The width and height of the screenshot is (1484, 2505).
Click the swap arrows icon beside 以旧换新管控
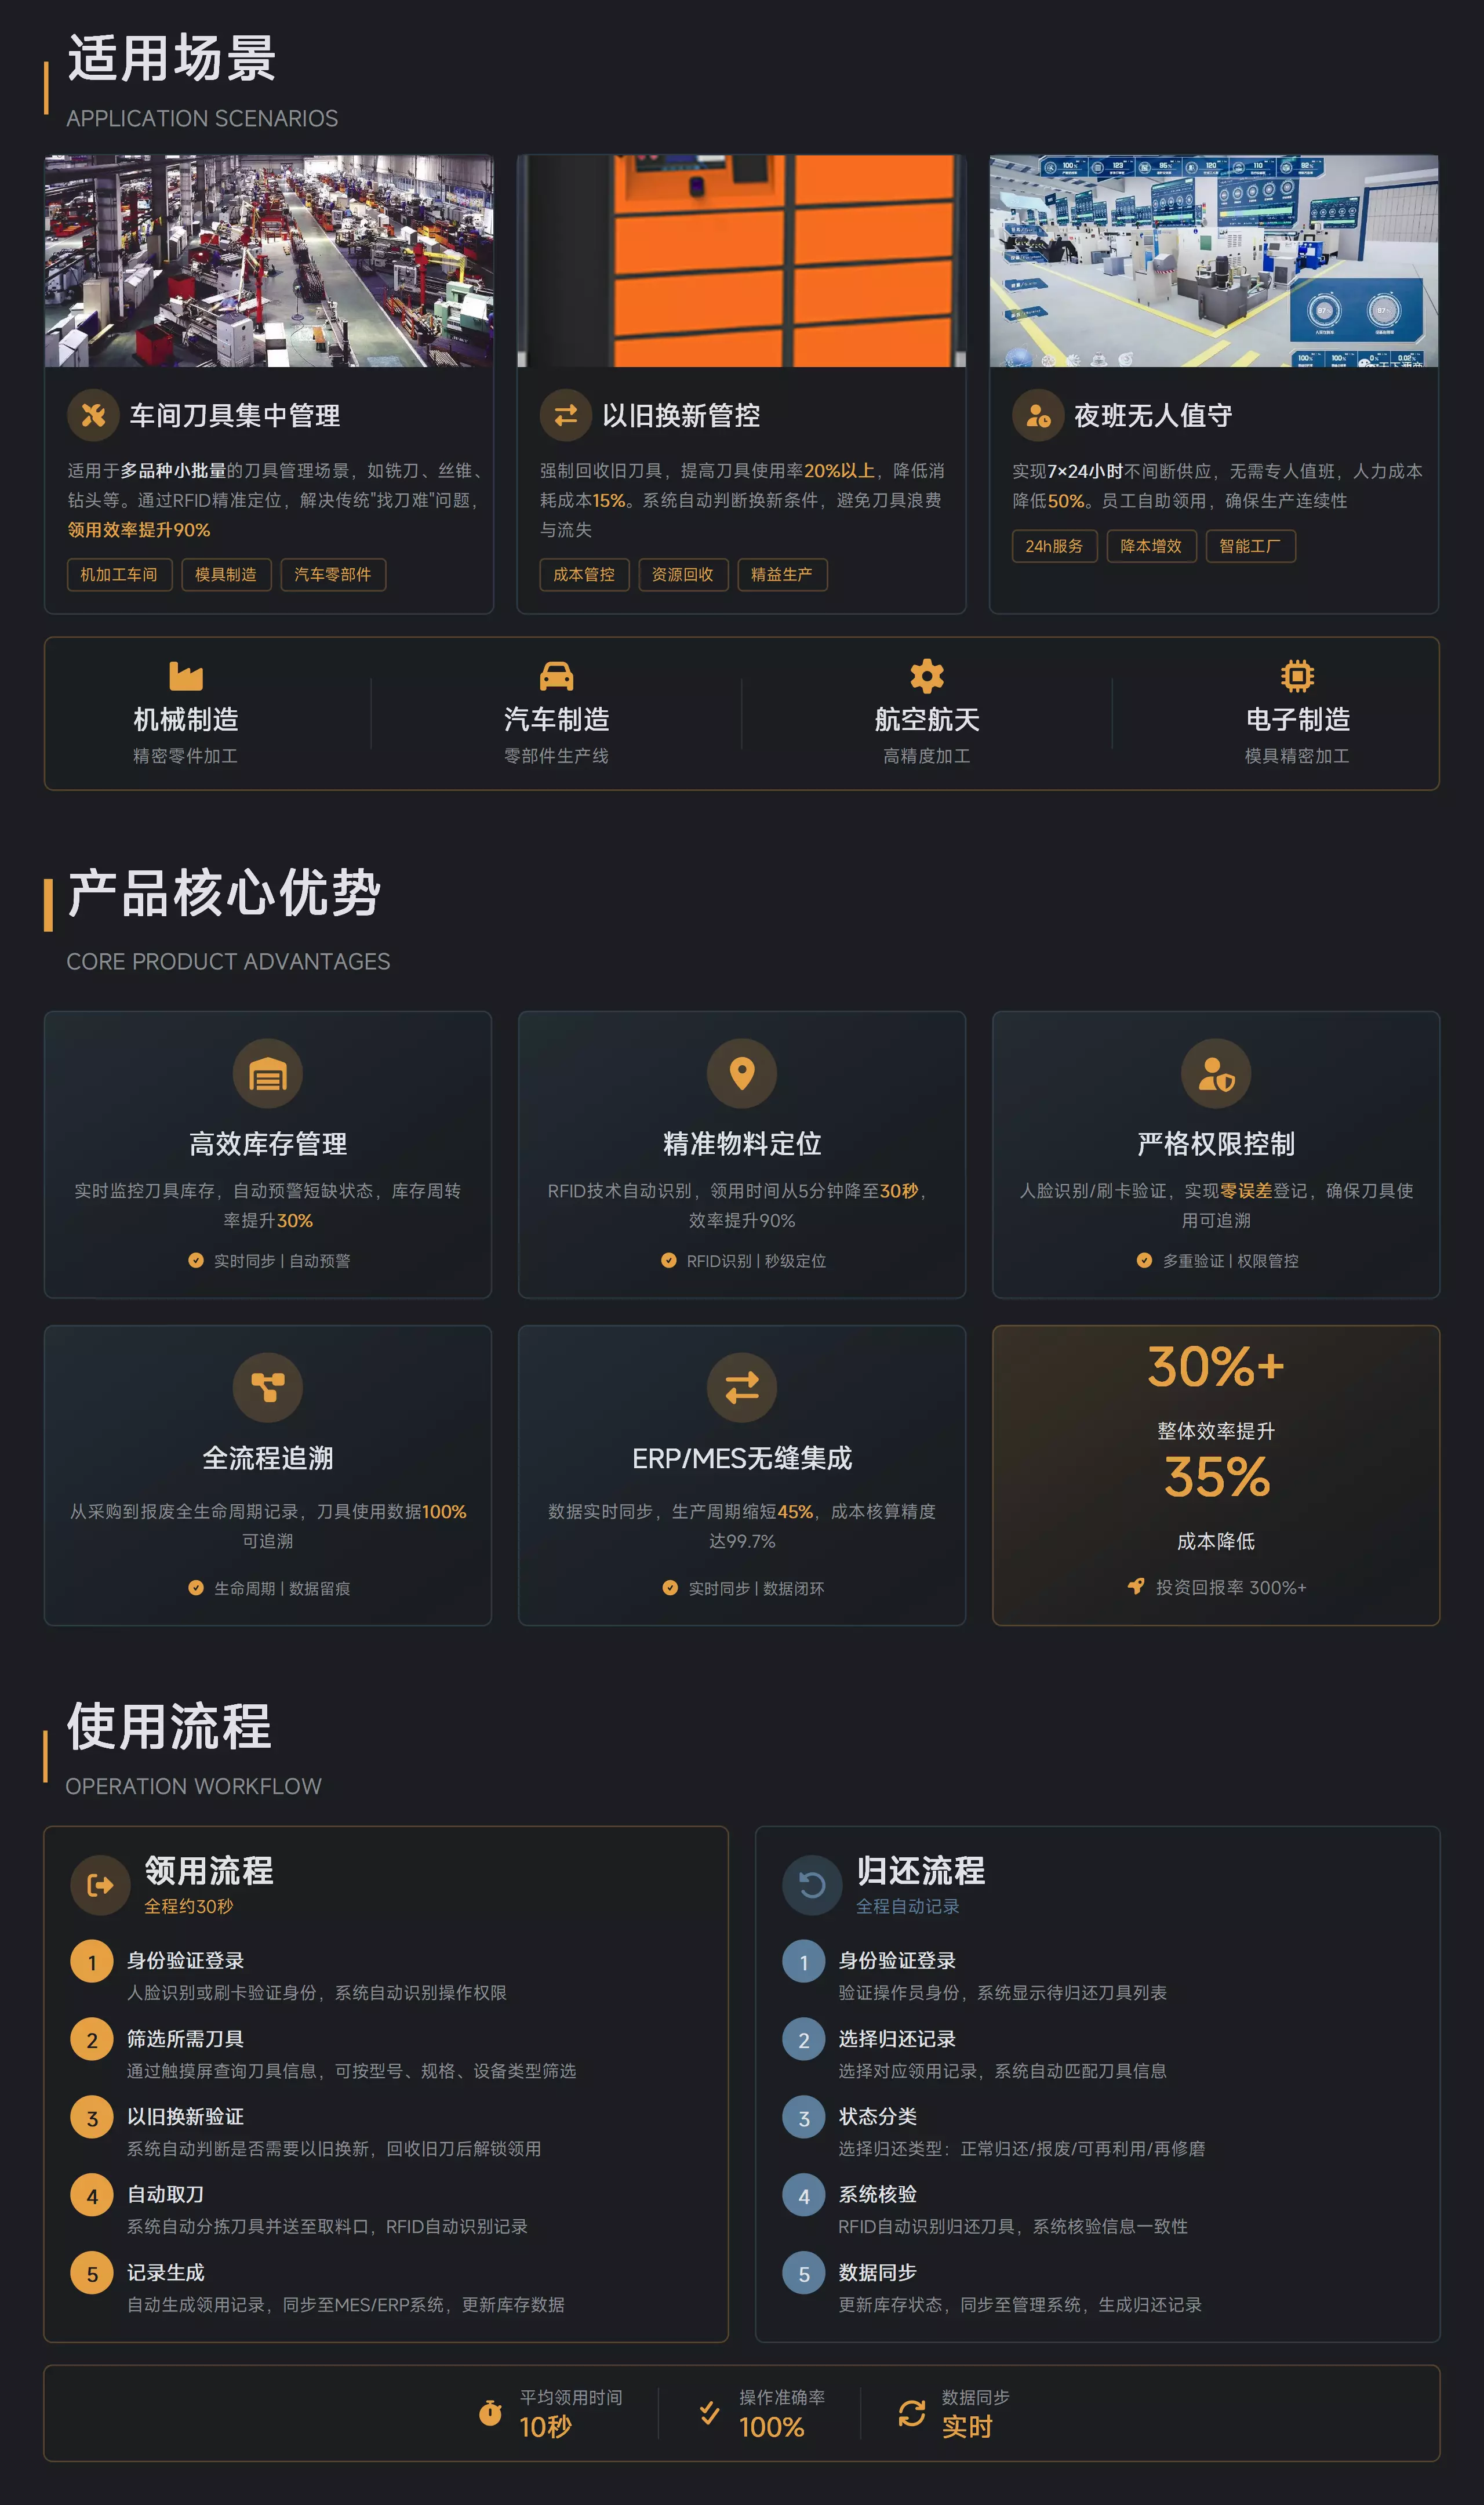tap(566, 415)
